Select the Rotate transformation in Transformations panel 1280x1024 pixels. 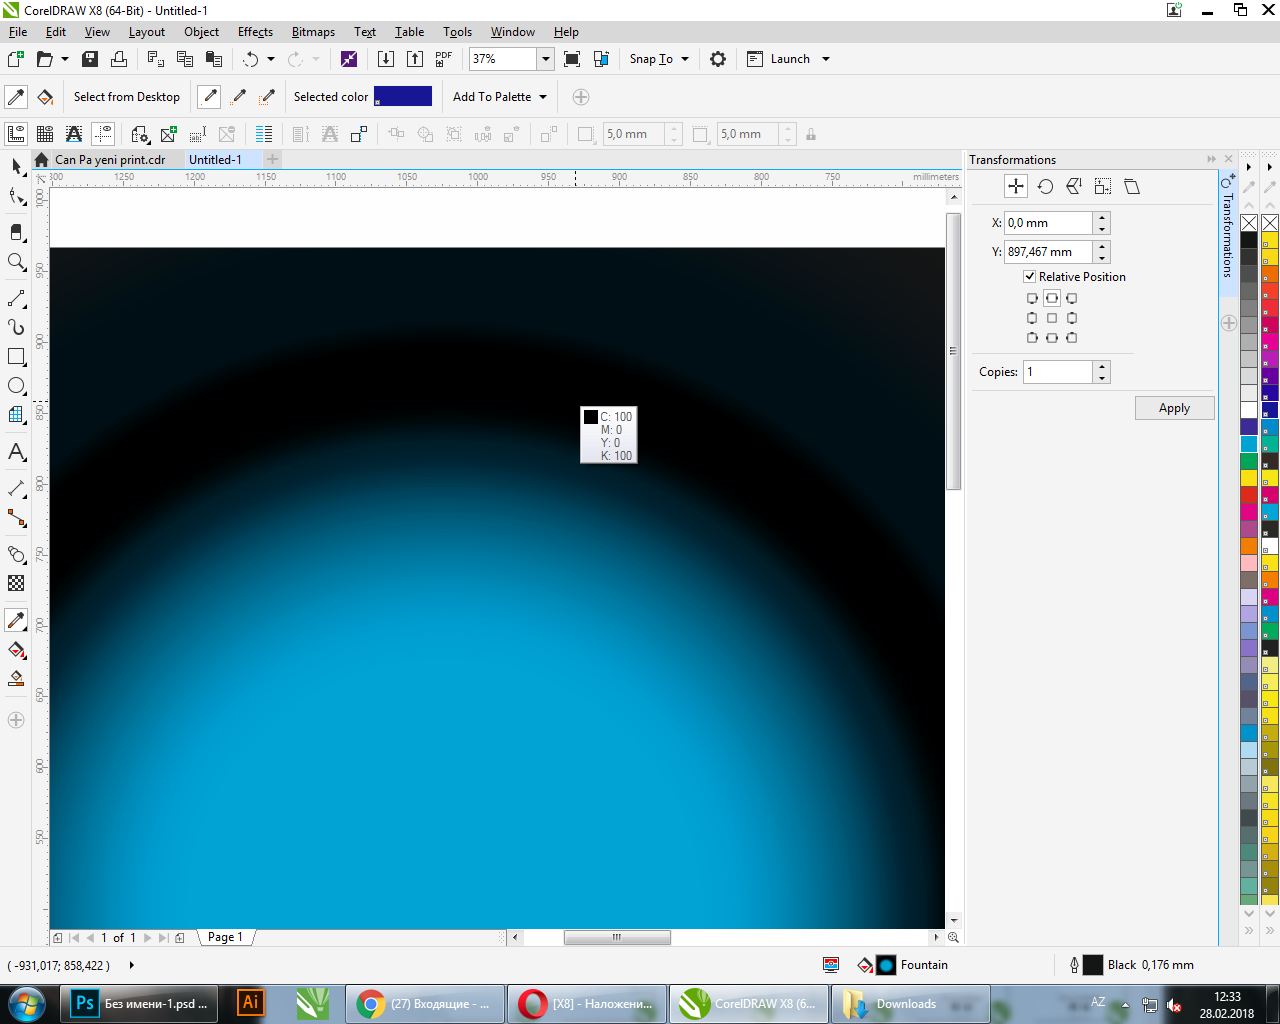(x=1046, y=186)
